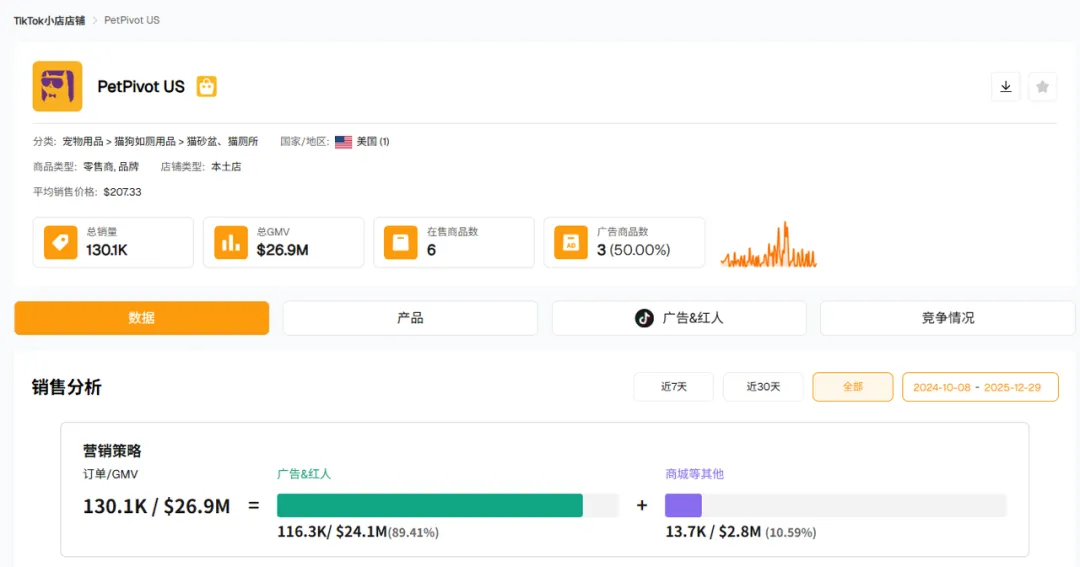Favorite the shop with star icon
The image size is (1080, 567).
coord(1042,87)
